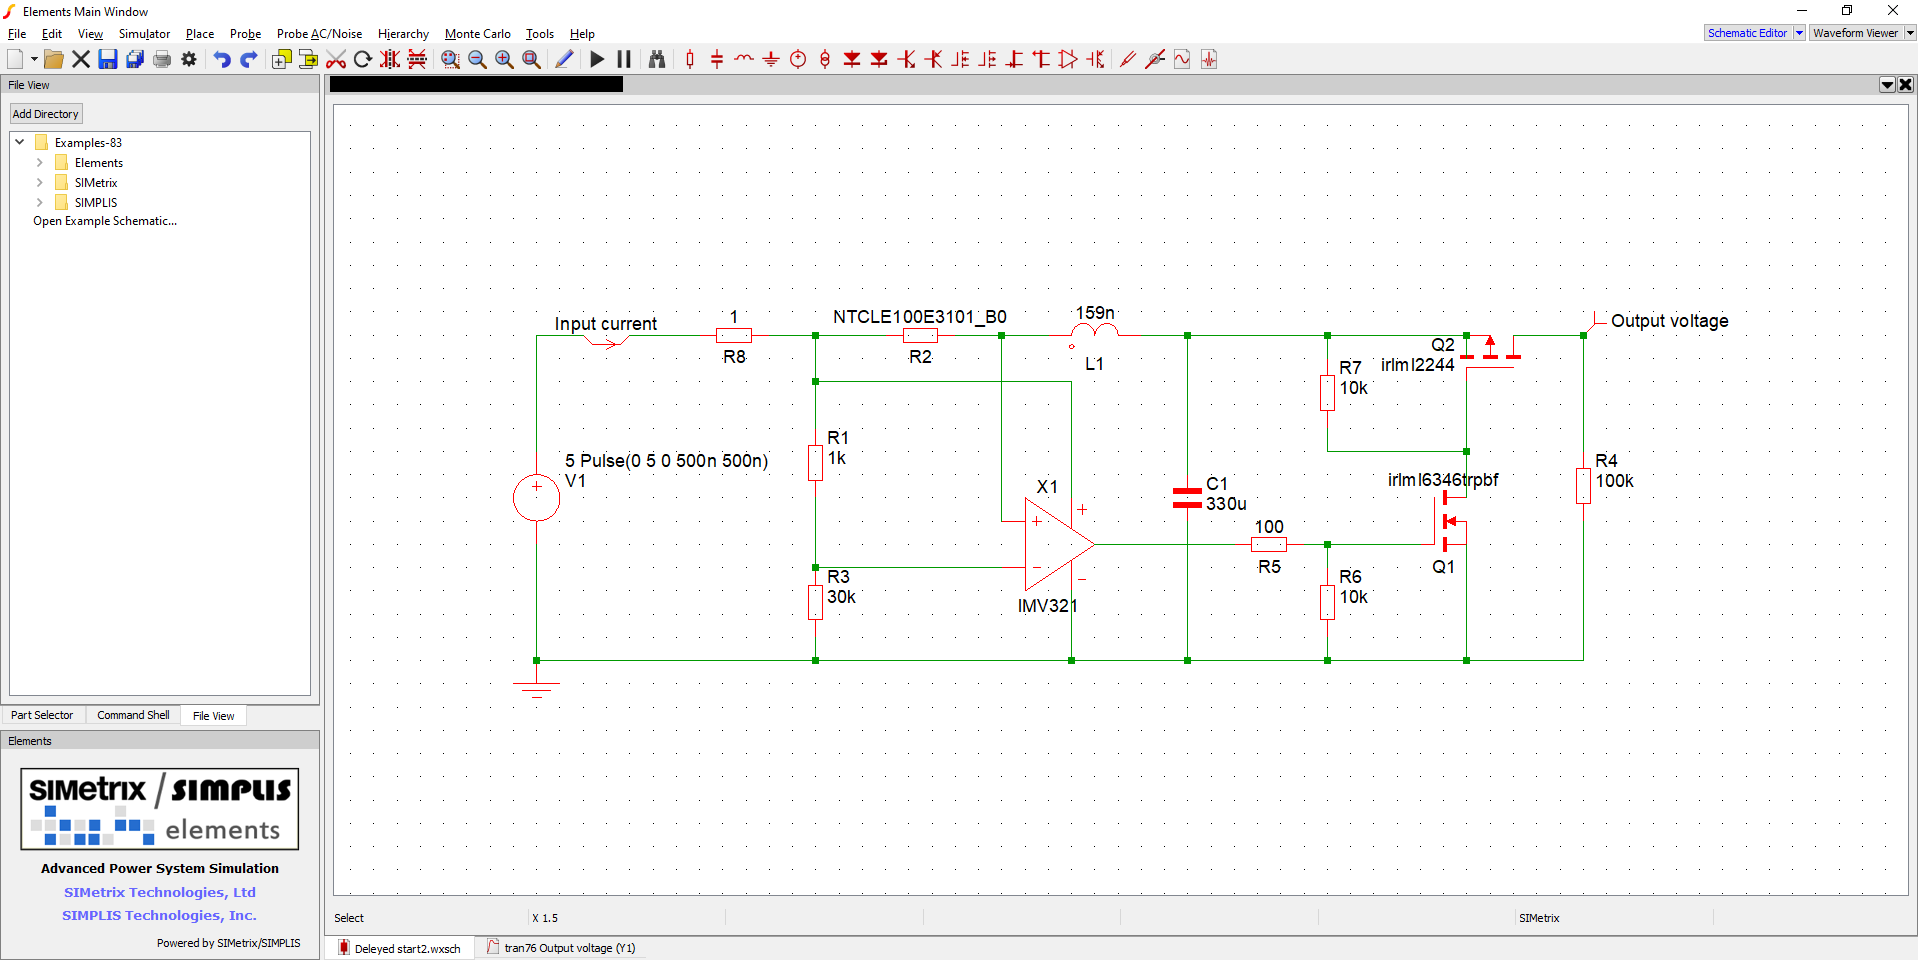Collapse the Examples-83 tree node
Viewport: 1918px width, 960px height.
coord(19,142)
